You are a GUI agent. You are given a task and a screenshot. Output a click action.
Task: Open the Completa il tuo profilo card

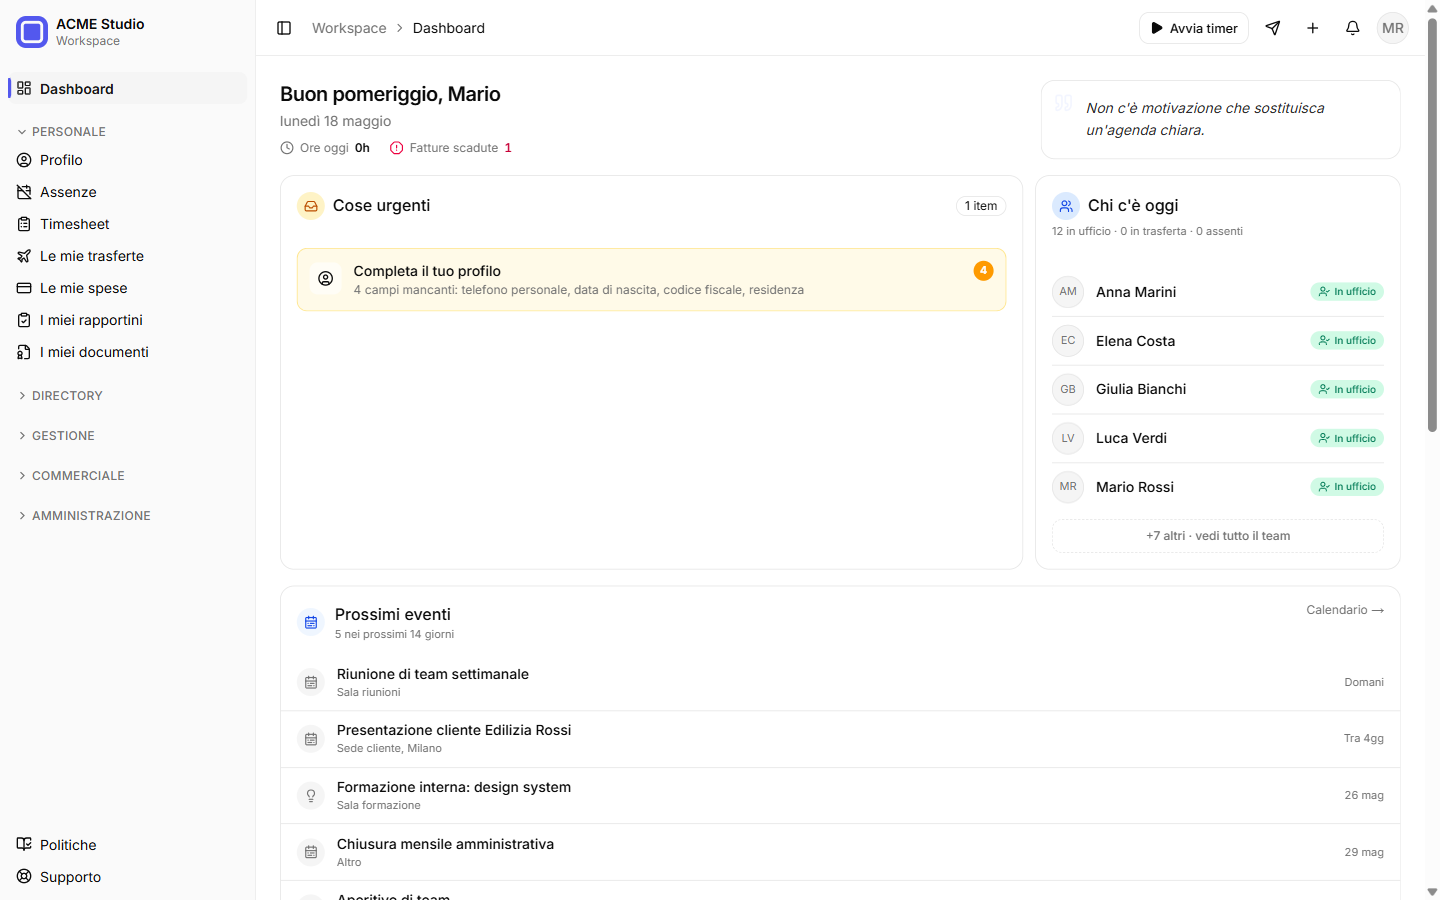651,280
